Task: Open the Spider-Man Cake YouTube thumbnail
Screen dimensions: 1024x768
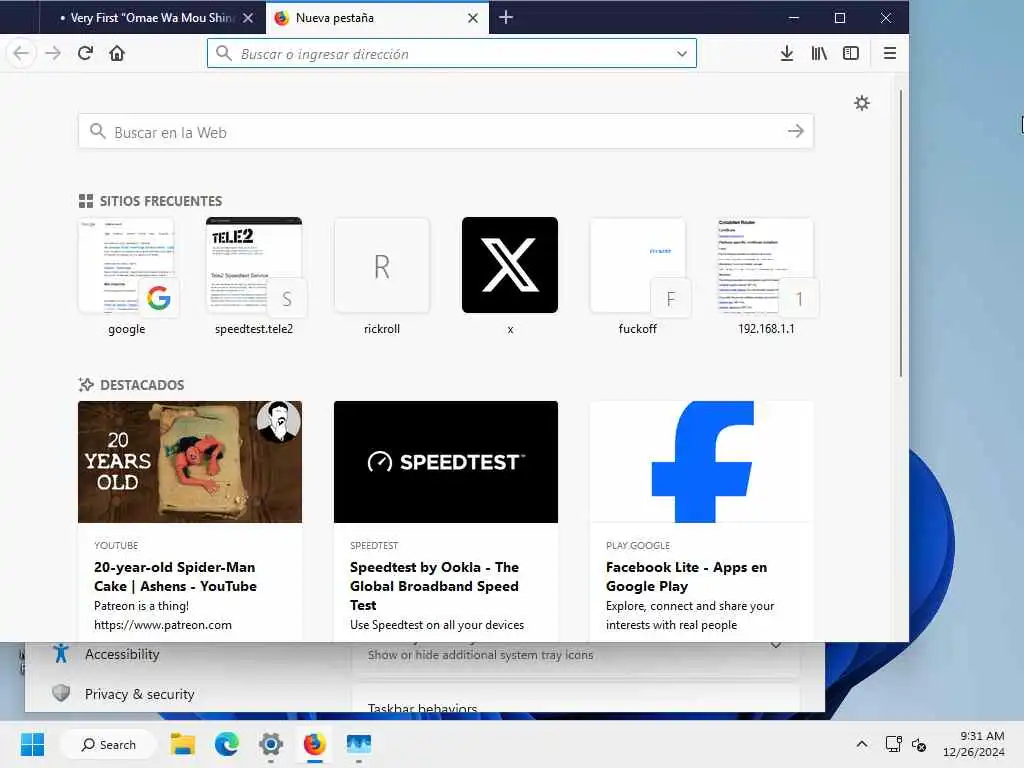Action: 190,462
